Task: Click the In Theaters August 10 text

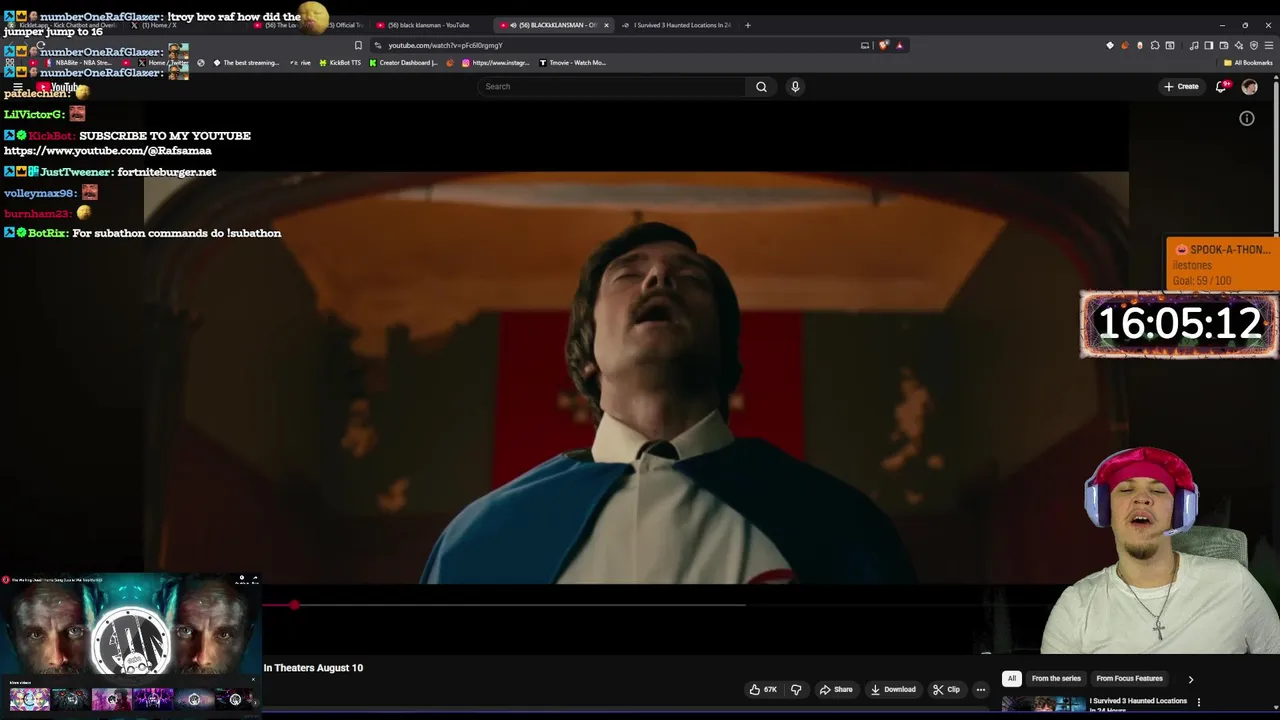Action: click(x=313, y=668)
